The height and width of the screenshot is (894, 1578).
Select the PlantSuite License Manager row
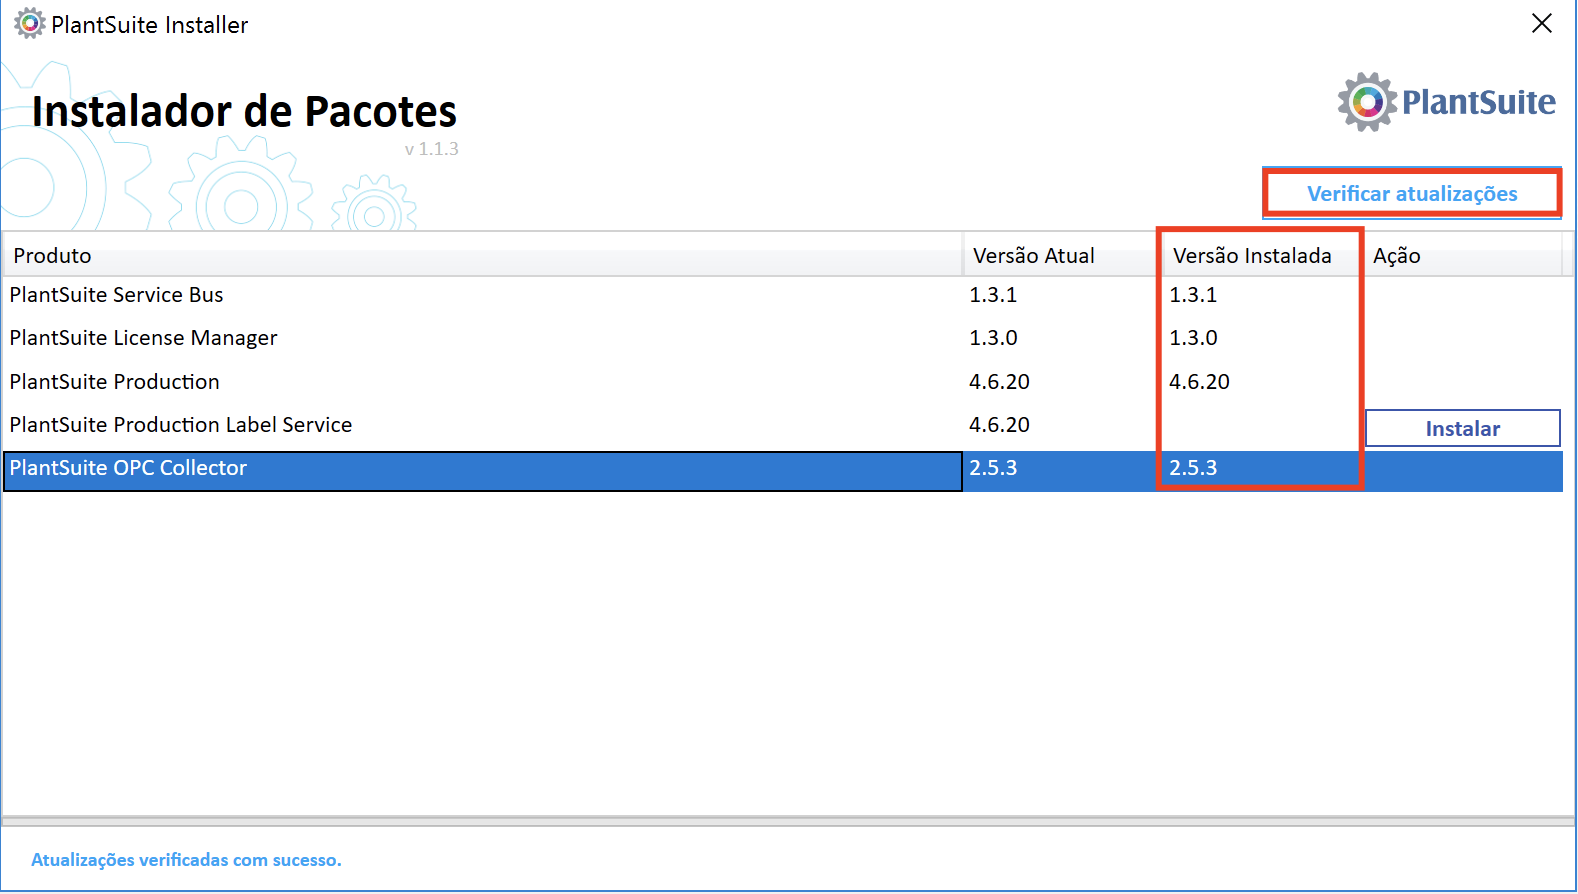coord(782,338)
